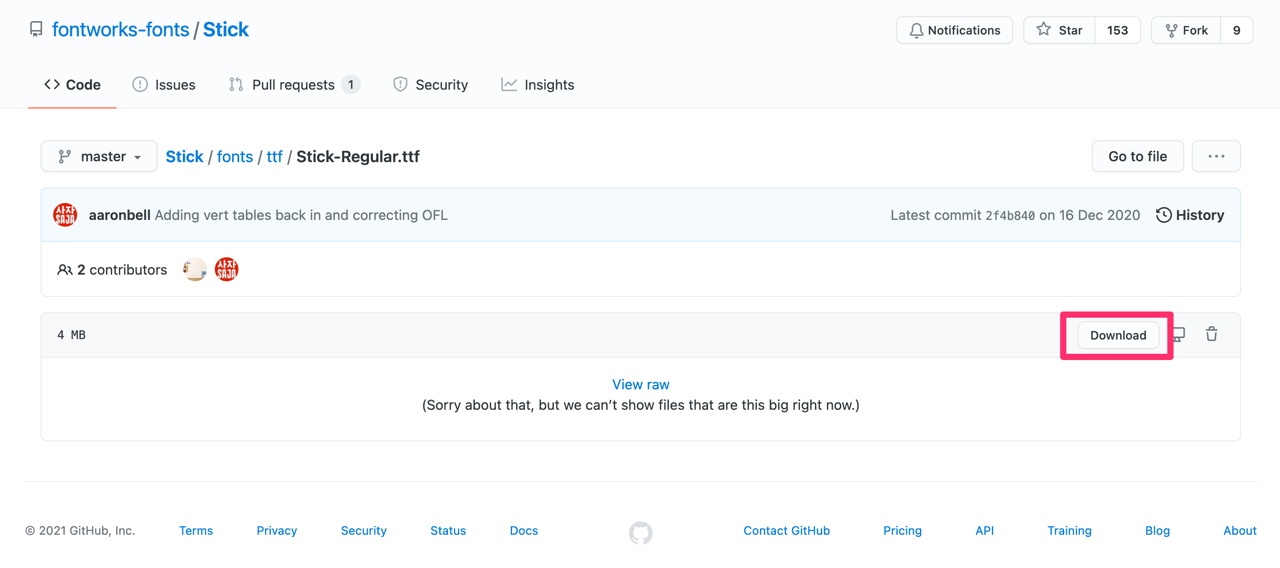The height and width of the screenshot is (568, 1280).
Task: Click the 4 MB file size text
Action: pyautogui.click(x=71, y=335)
